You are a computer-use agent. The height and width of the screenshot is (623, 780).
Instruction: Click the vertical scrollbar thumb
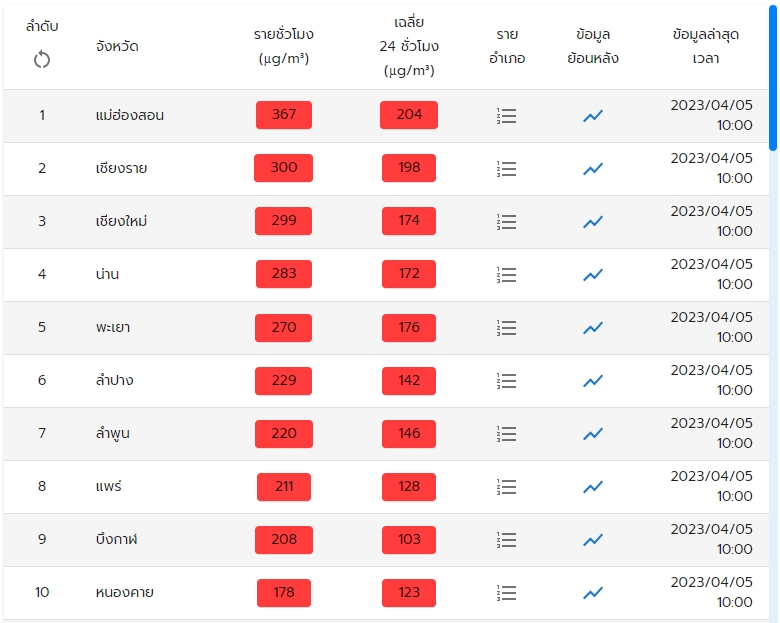(x=773, y=78)
